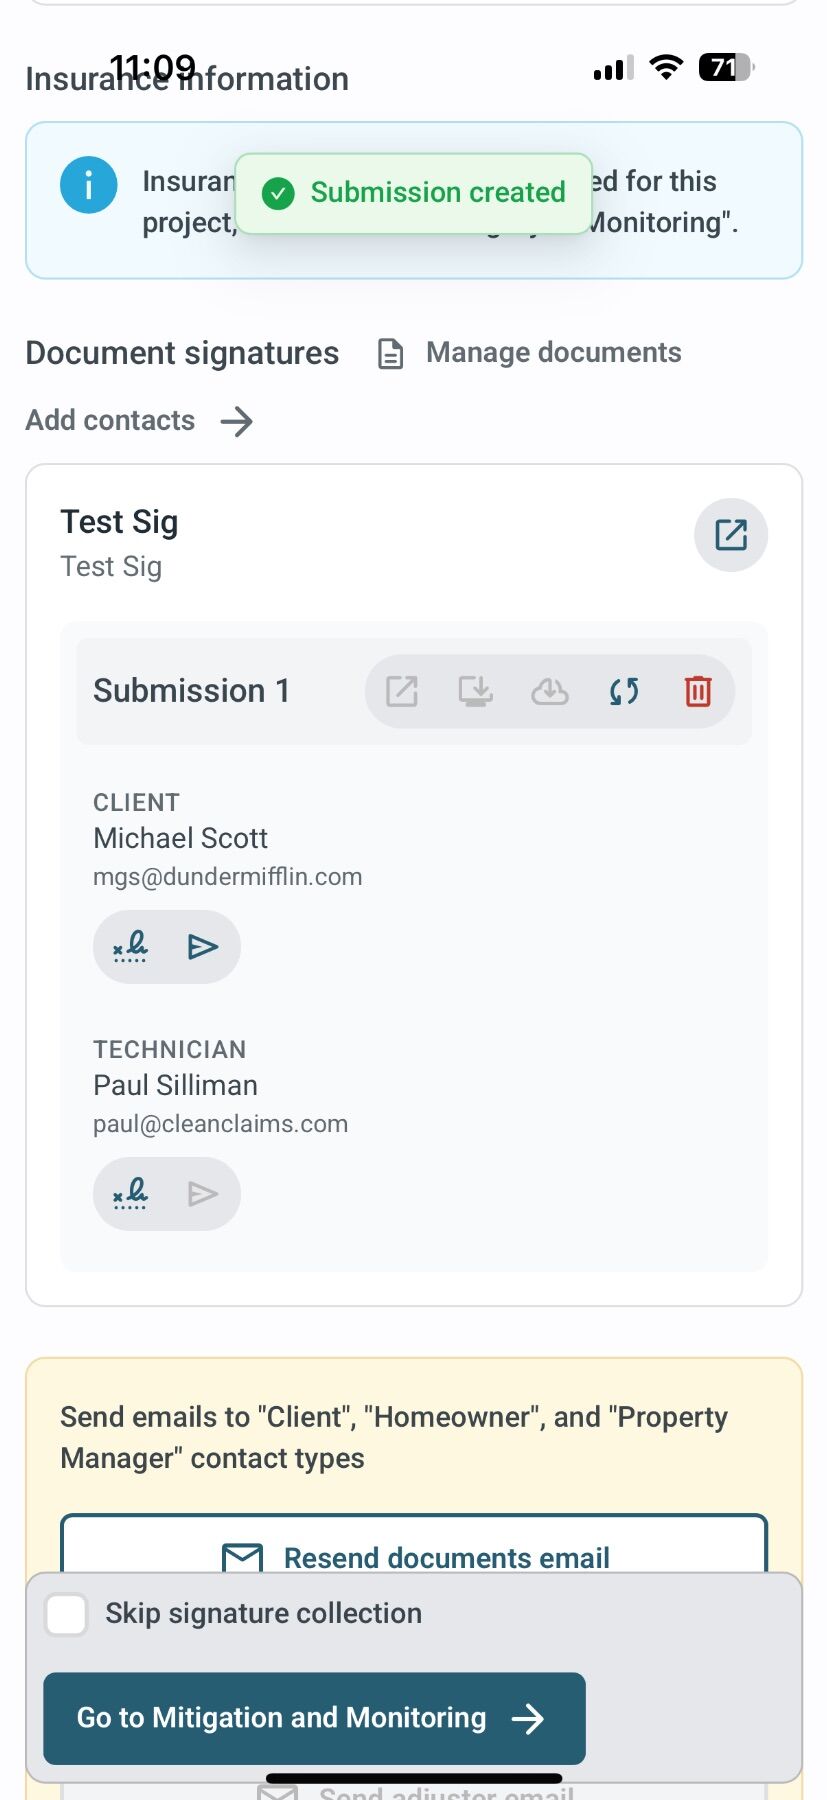
Task: Tap sign icon for Paul Silliman
Action: [131, 1193]
